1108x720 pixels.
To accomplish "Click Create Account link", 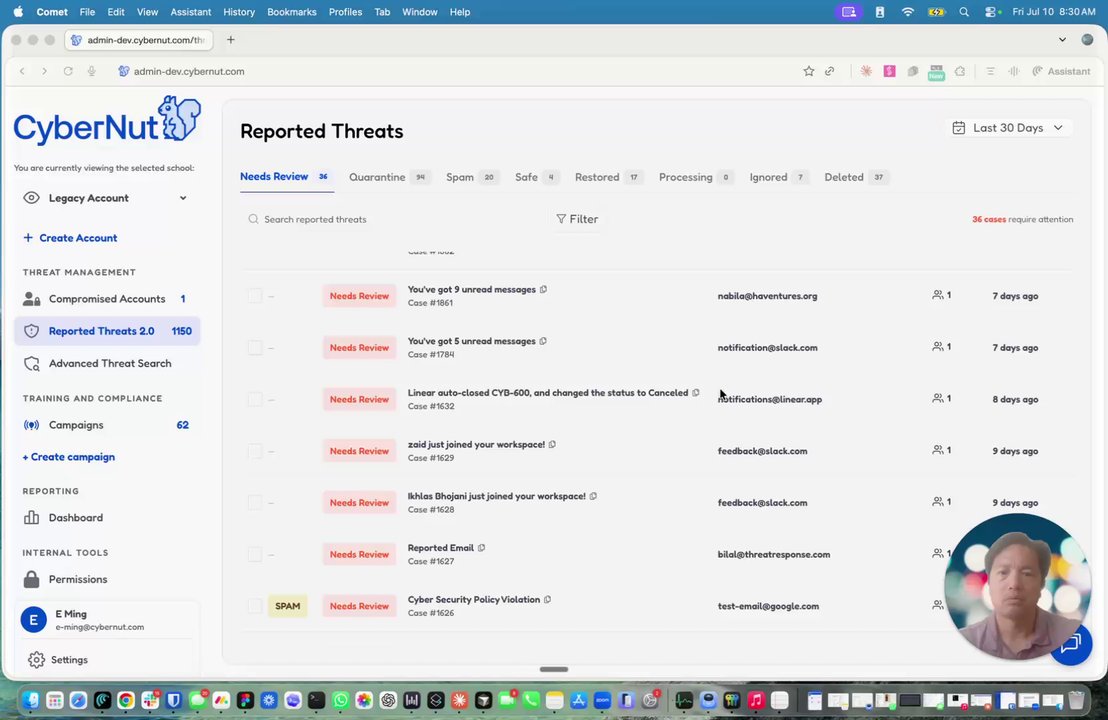I will pos(70,238).
